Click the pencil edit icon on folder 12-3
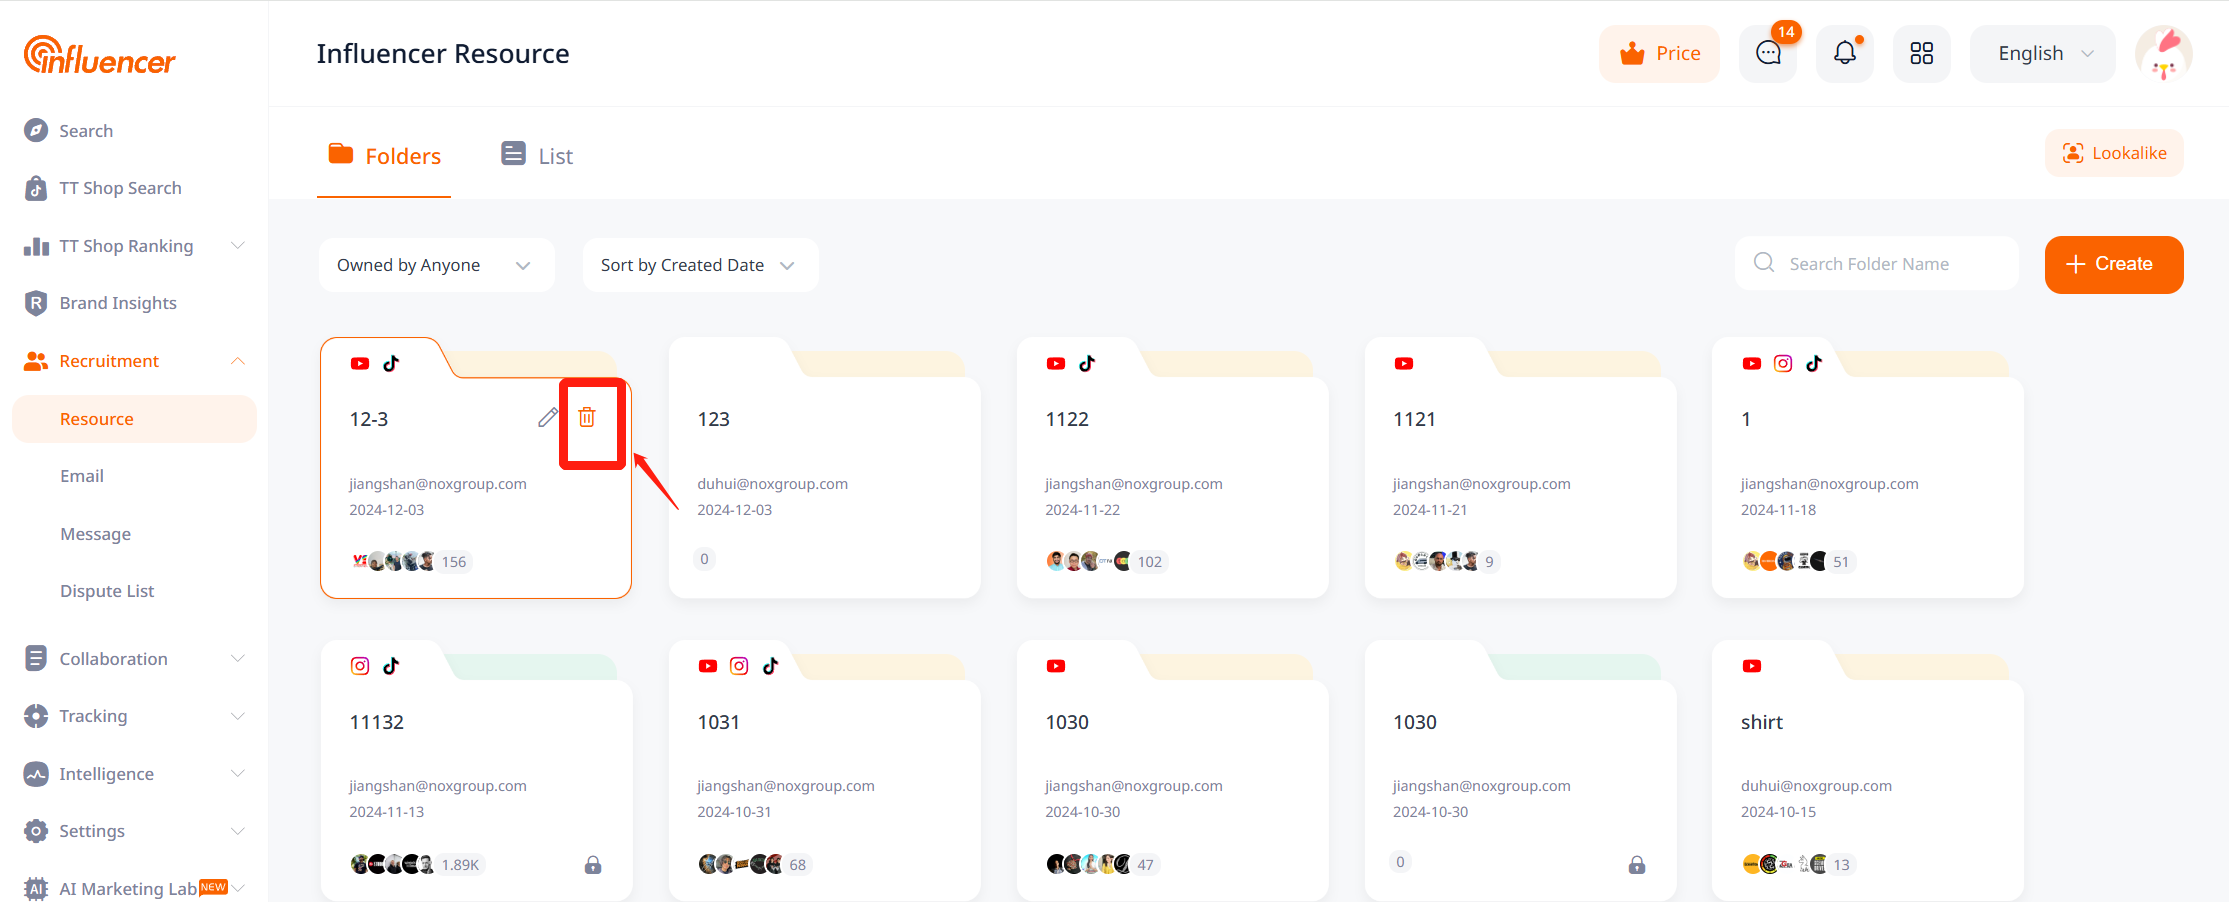2229x902 pixels. pyautogui.click(x=547, y=418)
